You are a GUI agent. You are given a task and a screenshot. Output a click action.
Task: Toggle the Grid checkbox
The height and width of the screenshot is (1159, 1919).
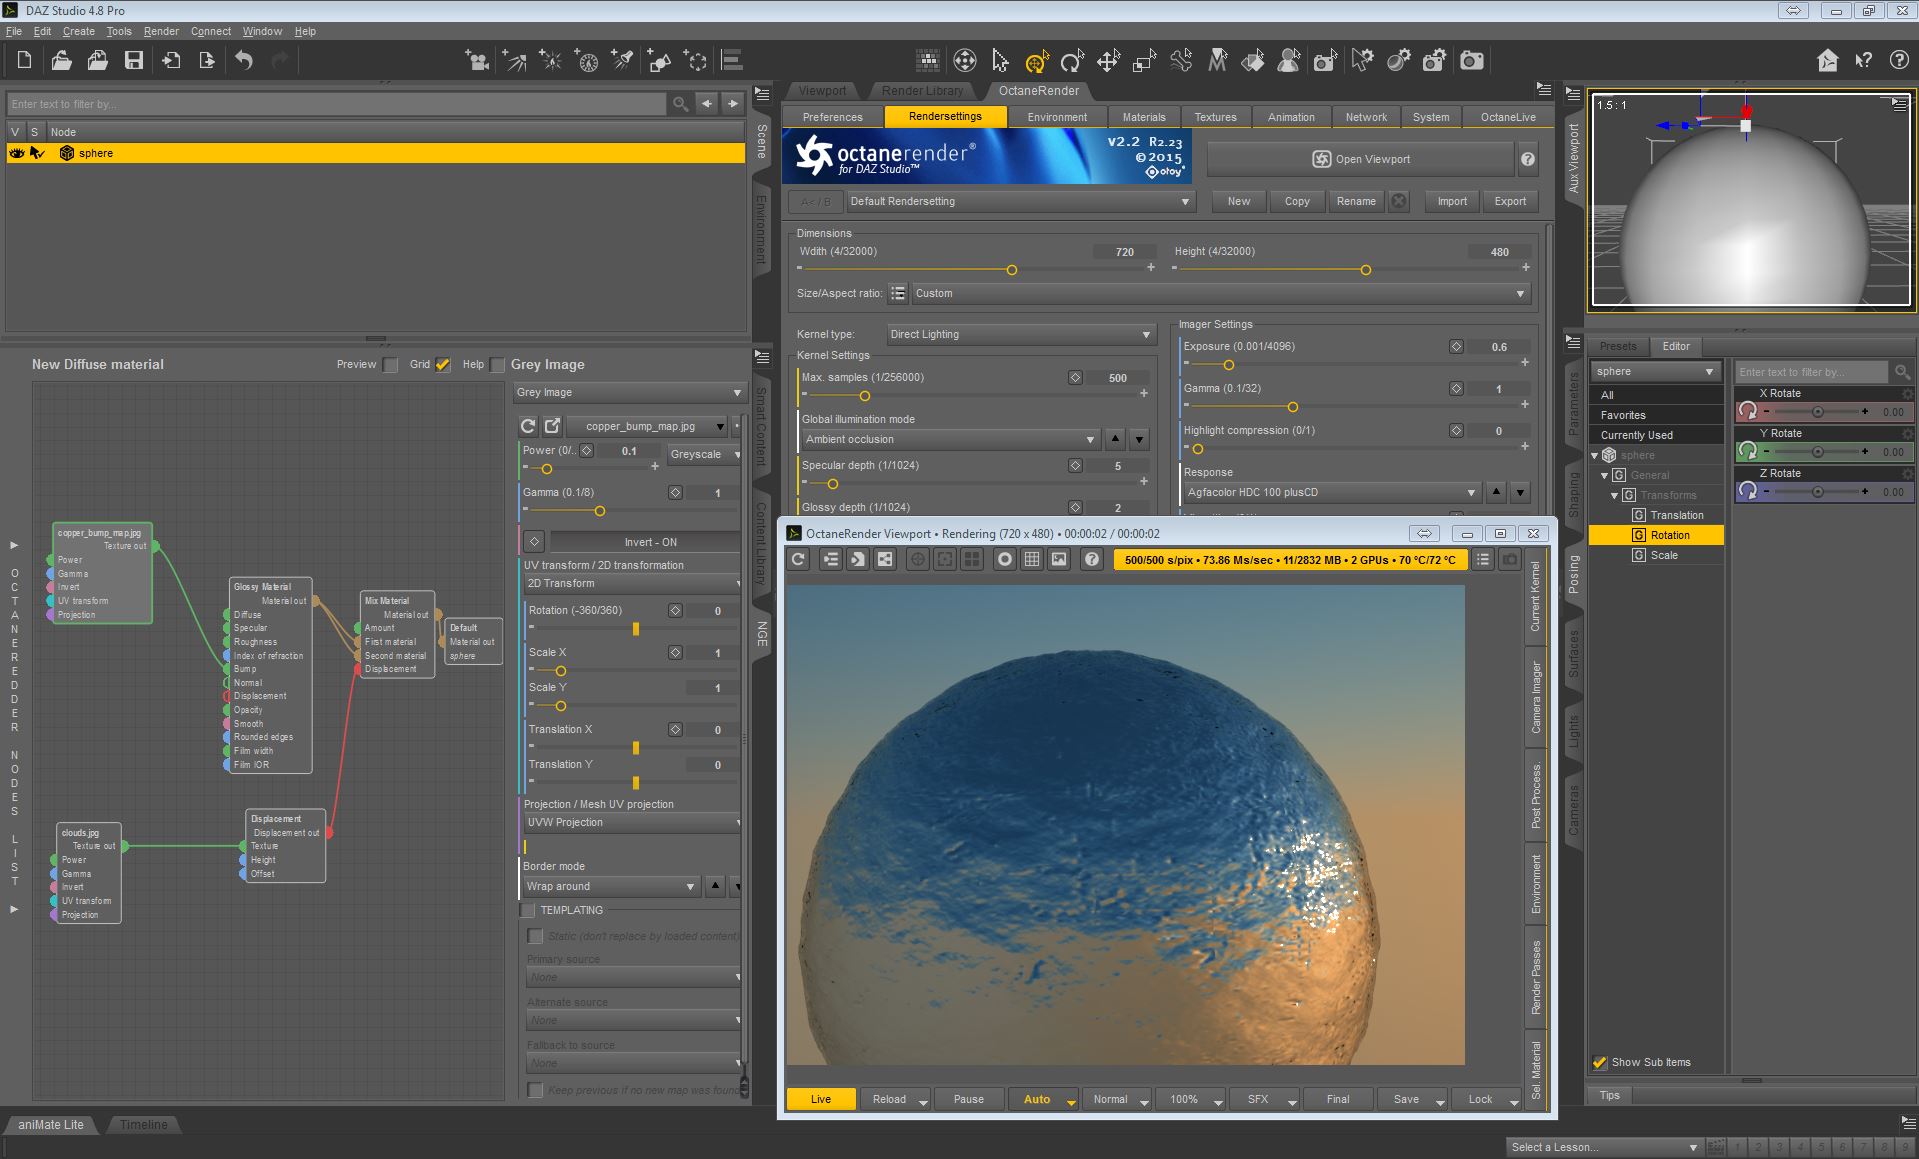point(443,365)
